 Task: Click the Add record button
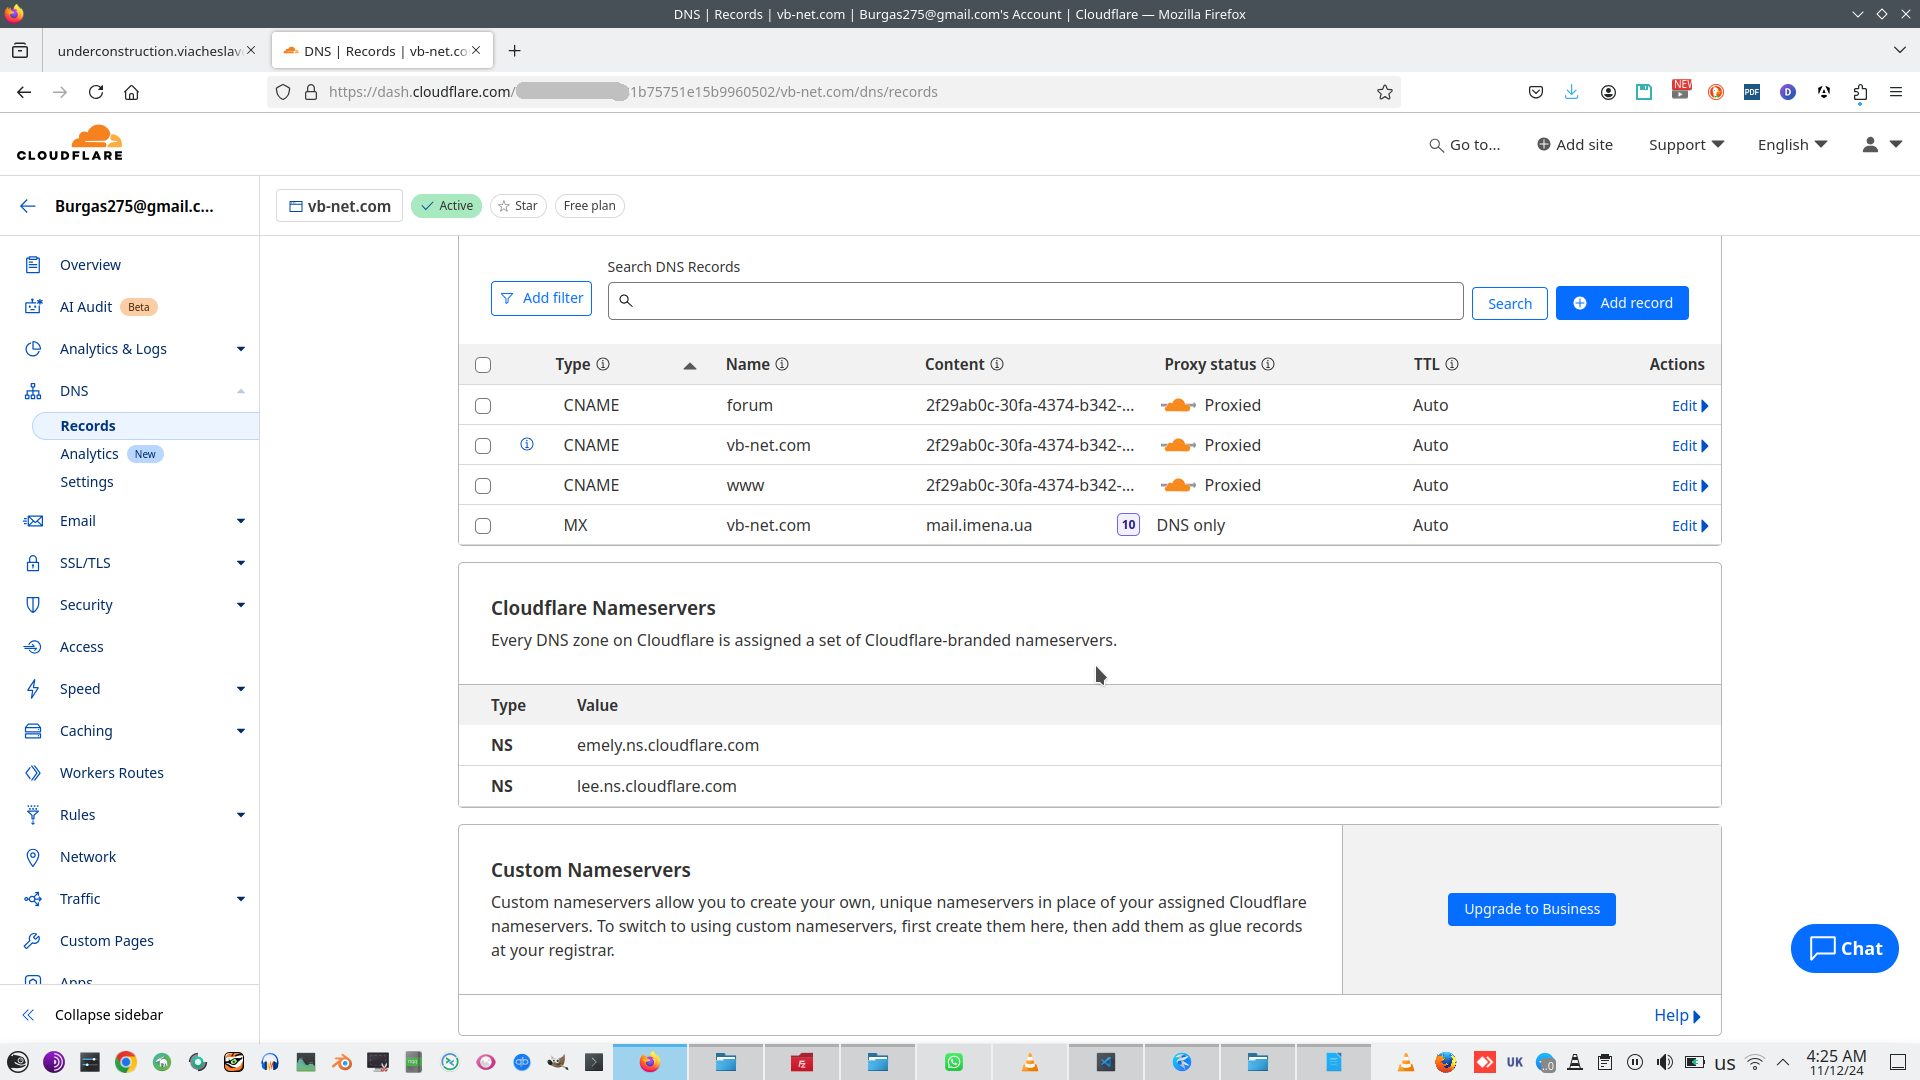(x=1622, y=303)
